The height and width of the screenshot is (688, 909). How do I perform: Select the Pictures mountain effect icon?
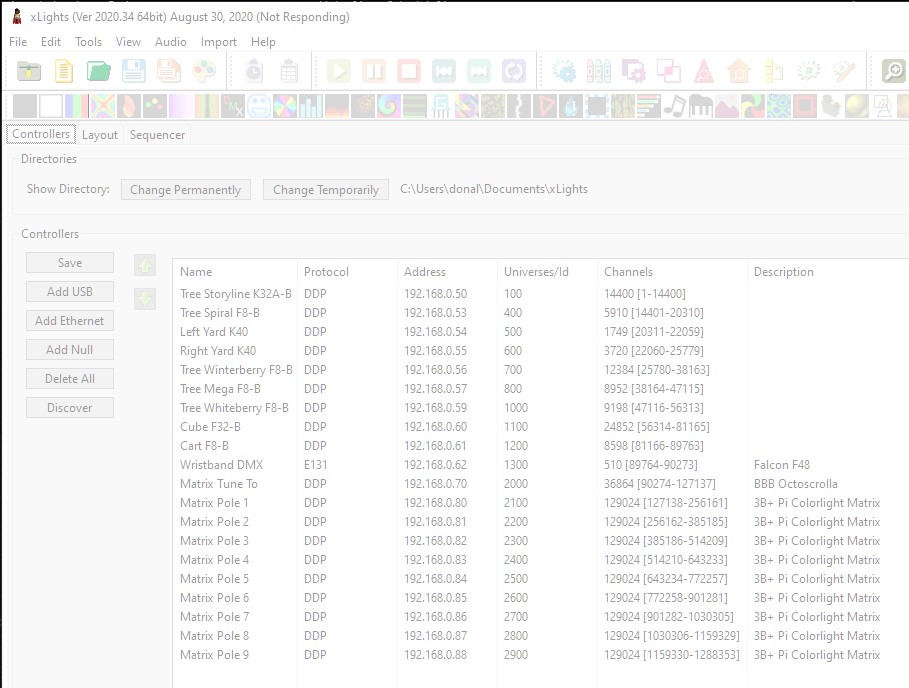coord(726,106)
